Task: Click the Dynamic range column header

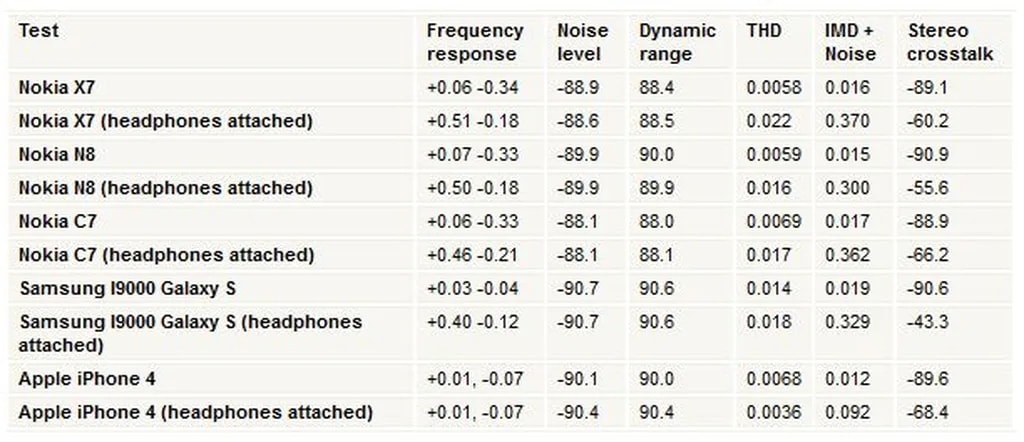Action: [x=677, y=42]
